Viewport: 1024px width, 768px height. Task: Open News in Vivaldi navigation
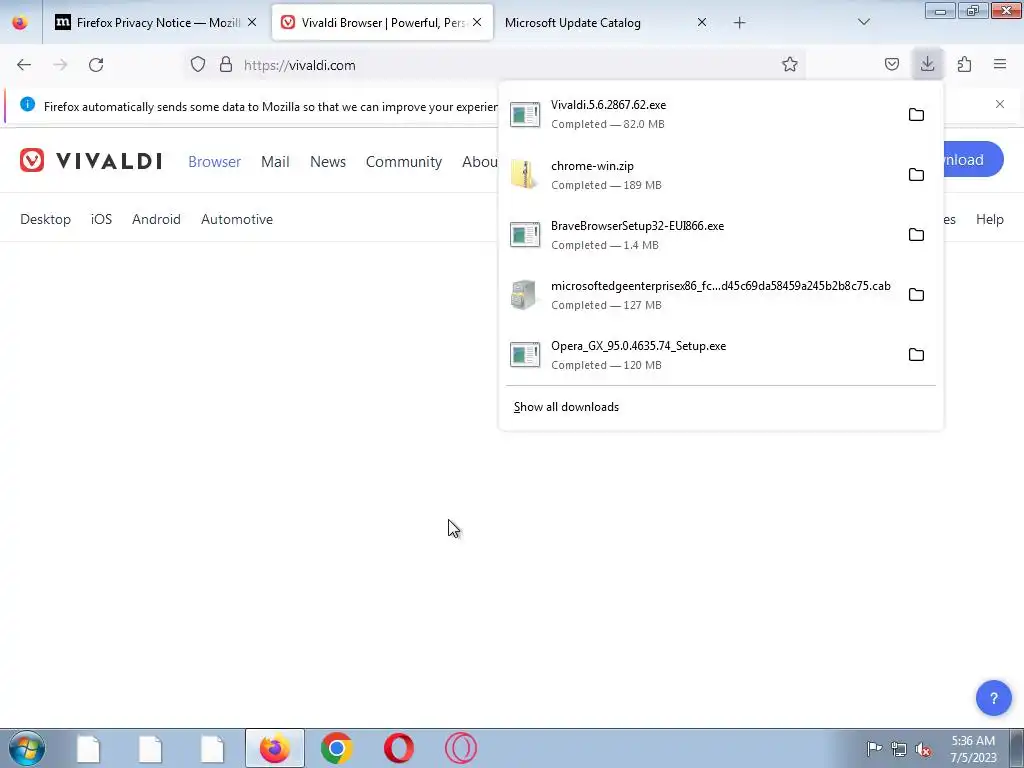click(328, 161)
